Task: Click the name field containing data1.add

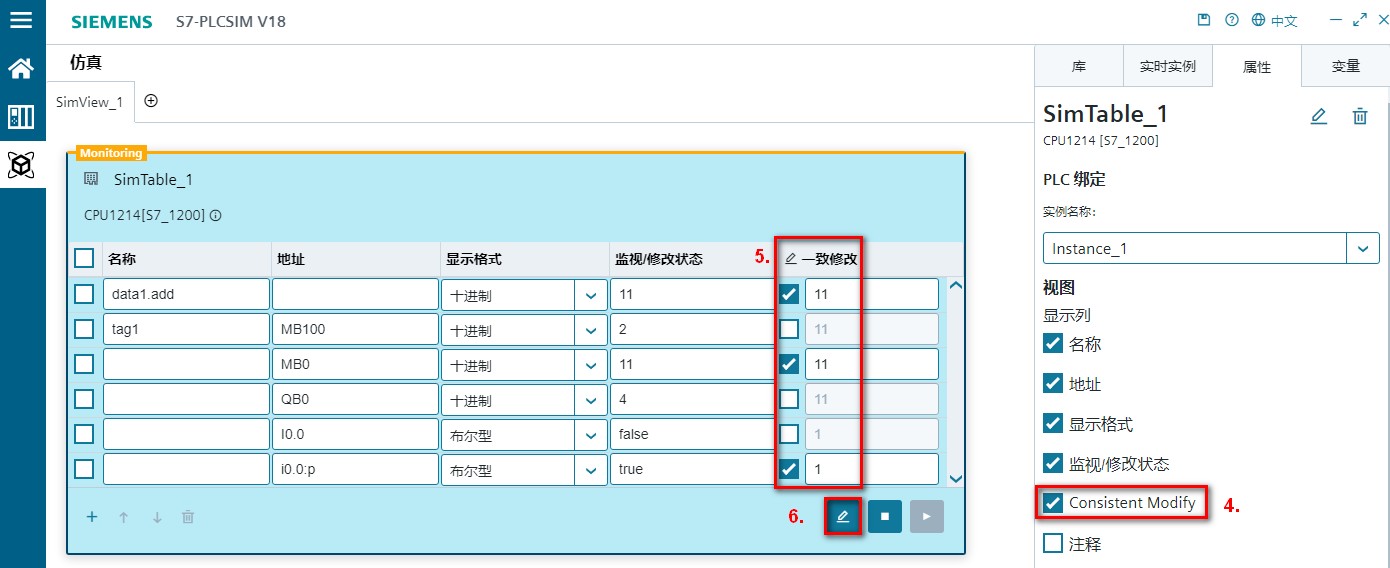Action: pos(186,294)
